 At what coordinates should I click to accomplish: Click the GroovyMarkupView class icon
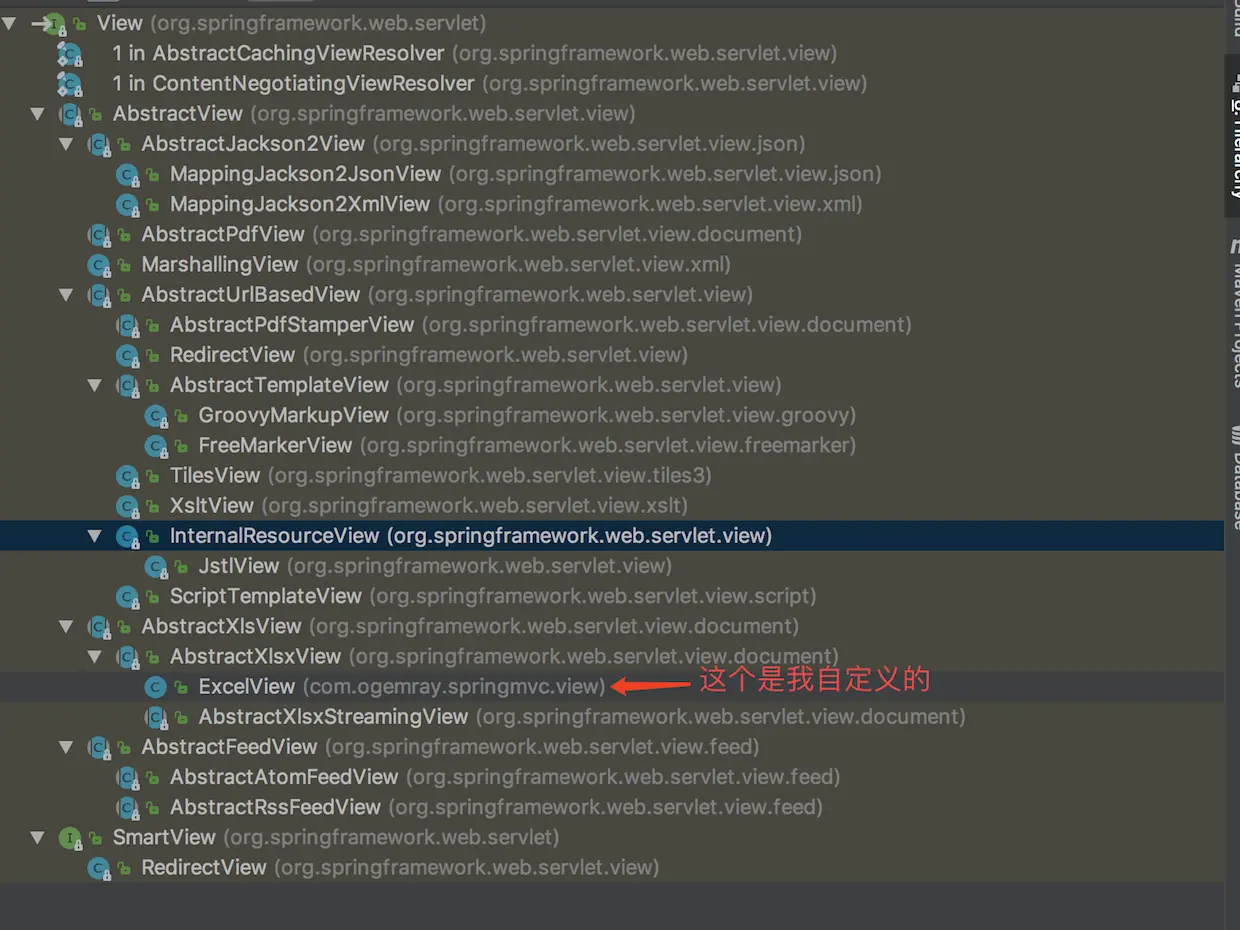point(155,416)
